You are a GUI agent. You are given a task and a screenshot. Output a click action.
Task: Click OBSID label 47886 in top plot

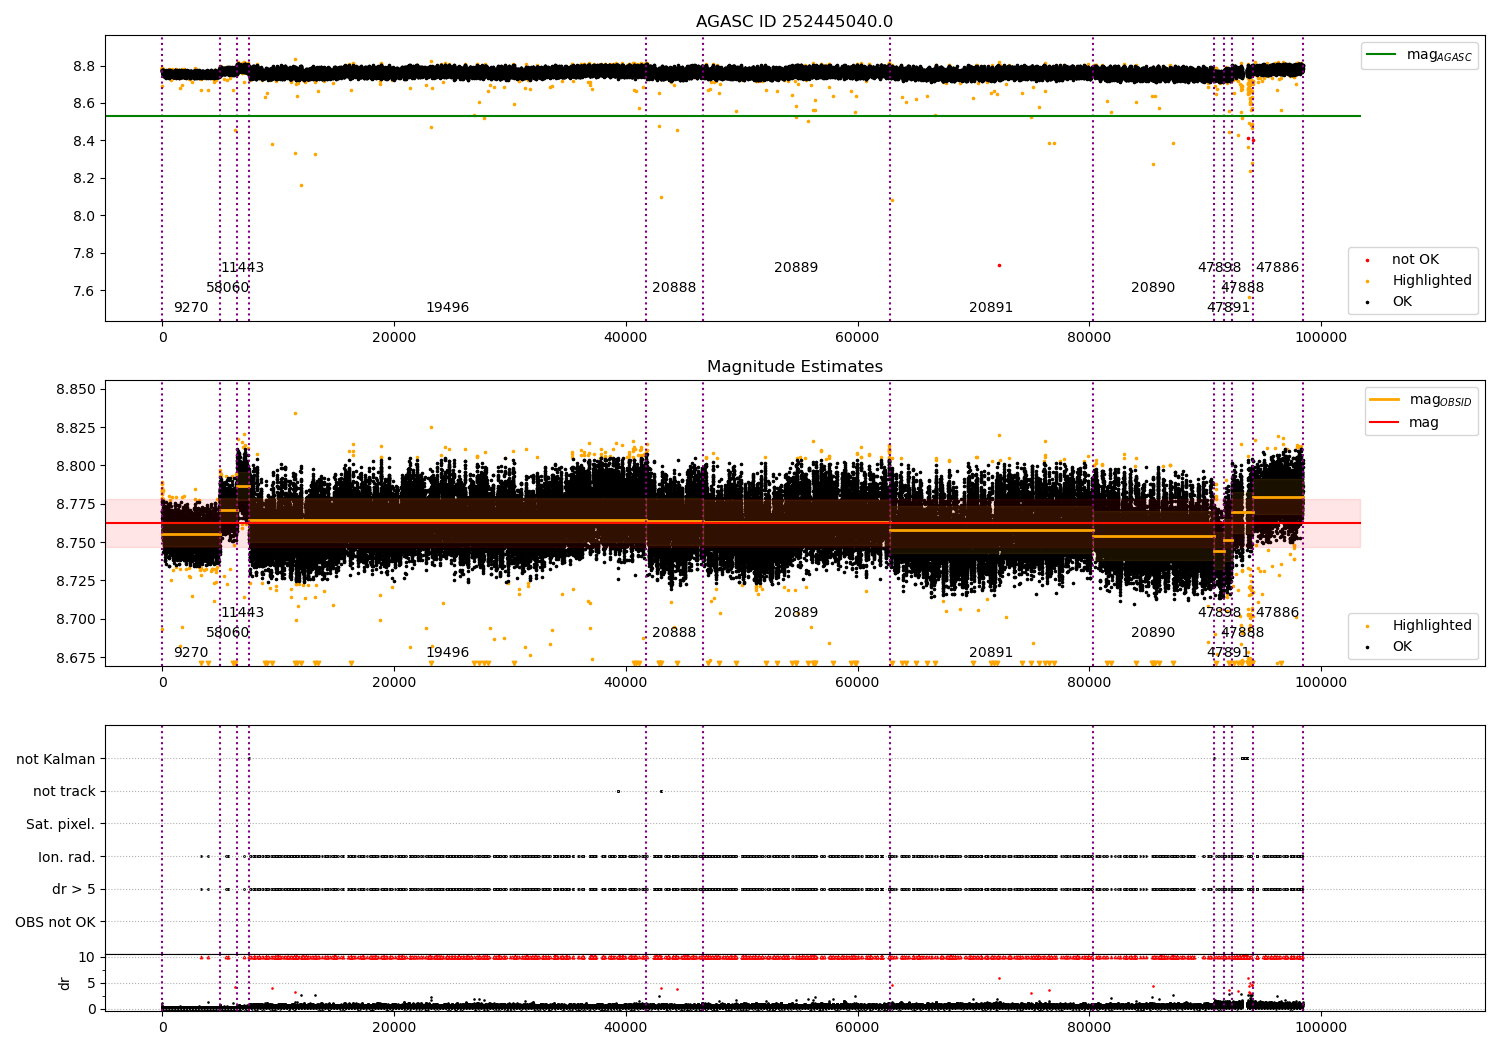click(x=1277, y=267)
